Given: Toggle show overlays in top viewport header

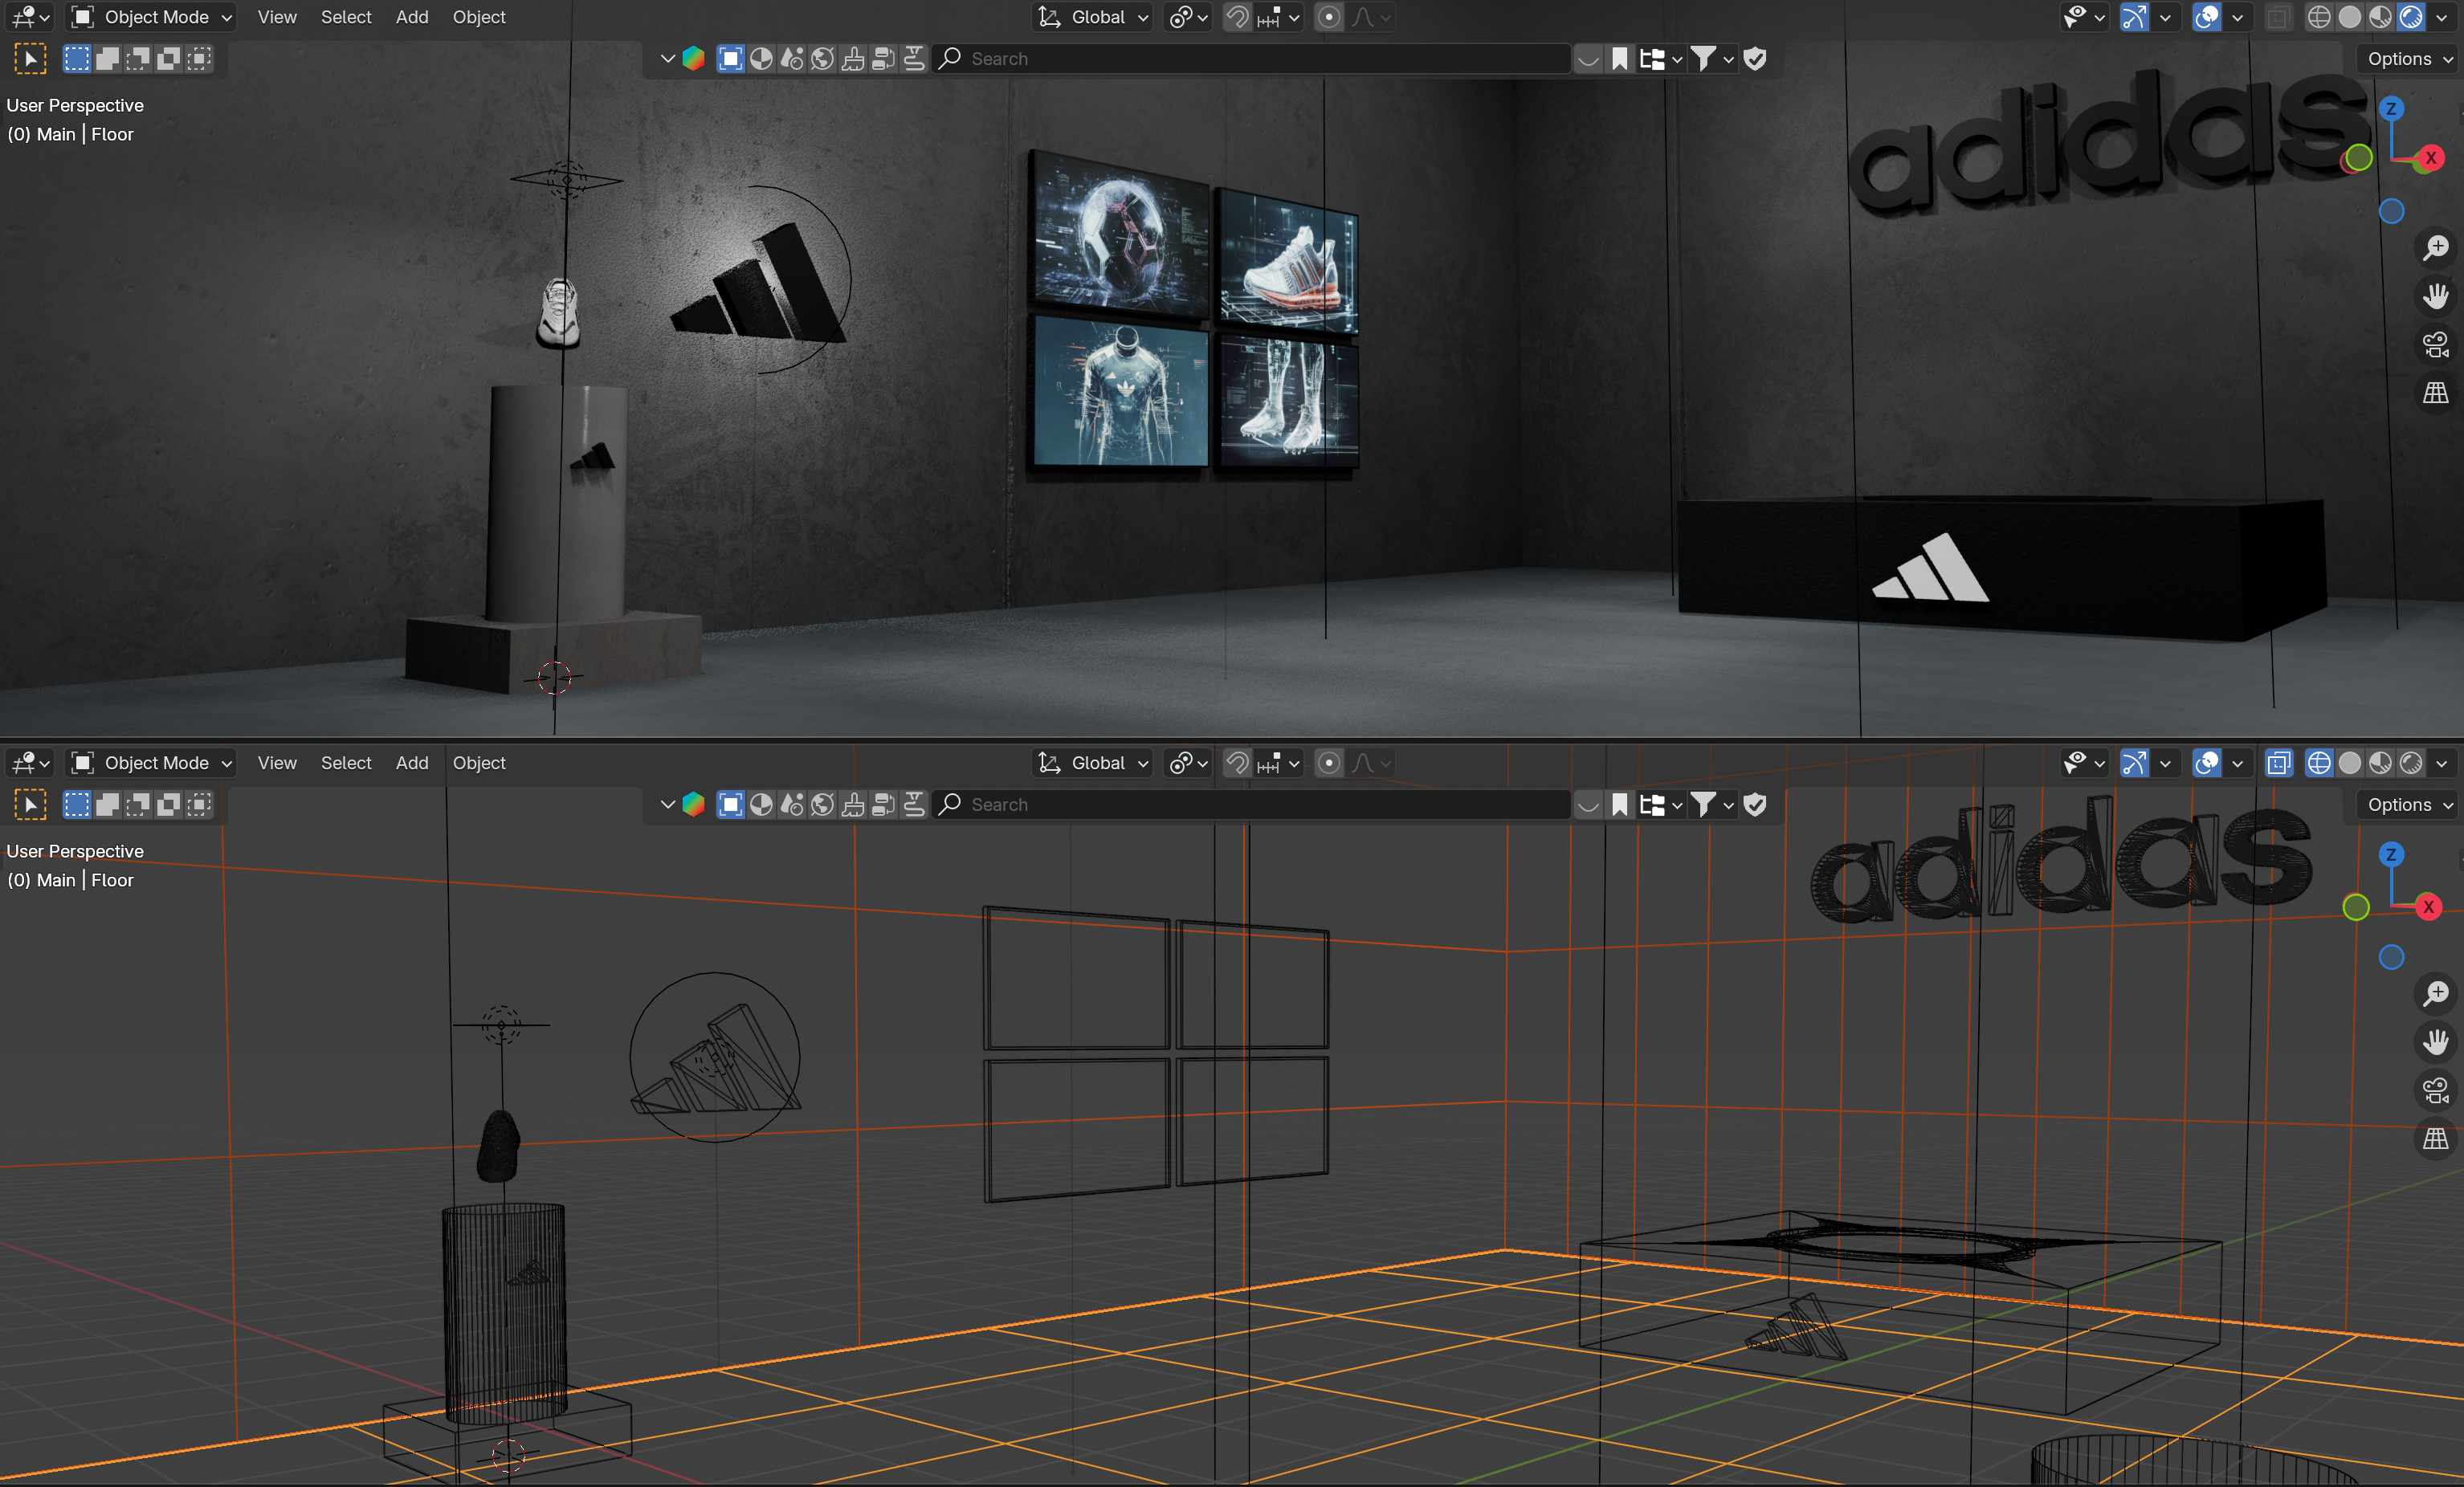Looking at the screenshot, I should (x=2206, y=17).
